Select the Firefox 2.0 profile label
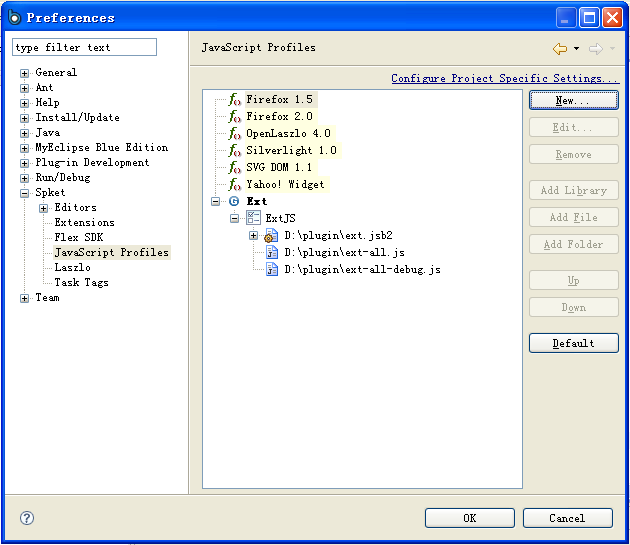This screenshot has height=545, width=630. click(x=279, y=116)
